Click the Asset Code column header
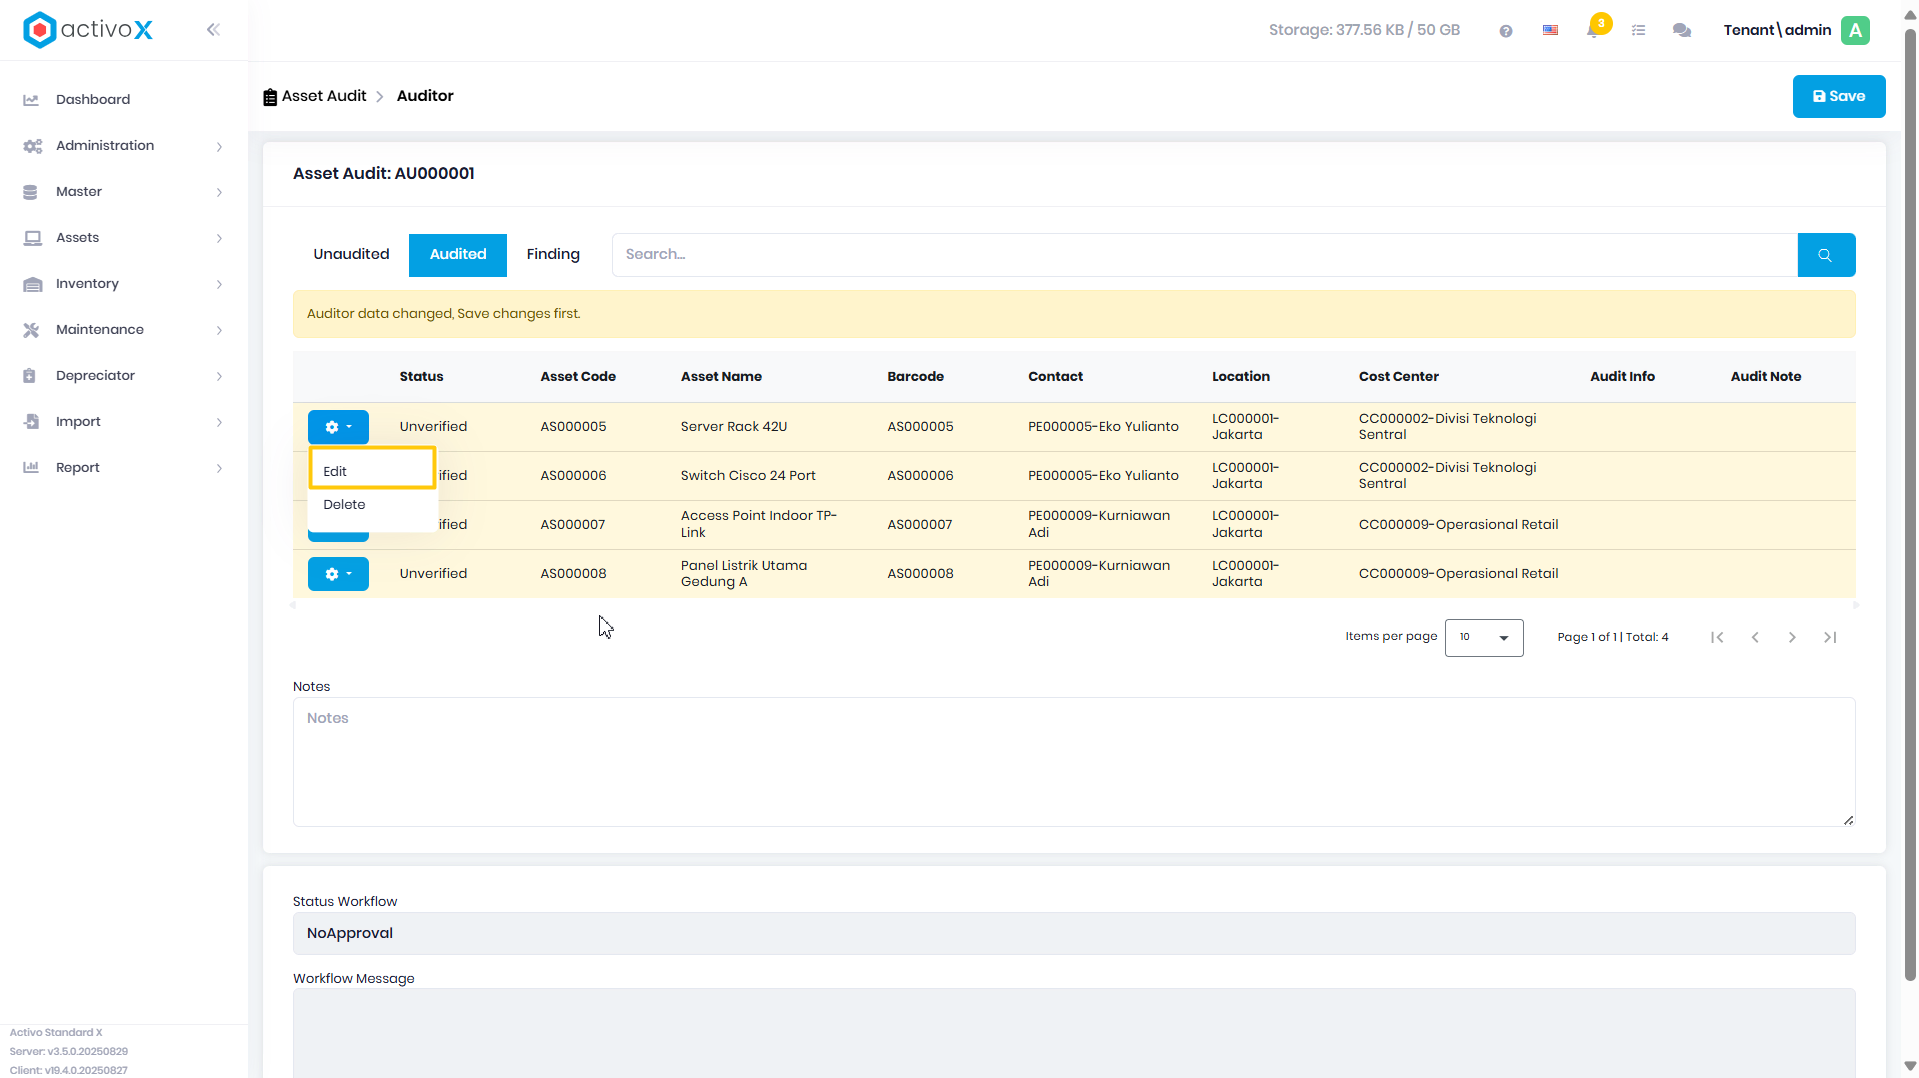 click(x=578, y=377)
